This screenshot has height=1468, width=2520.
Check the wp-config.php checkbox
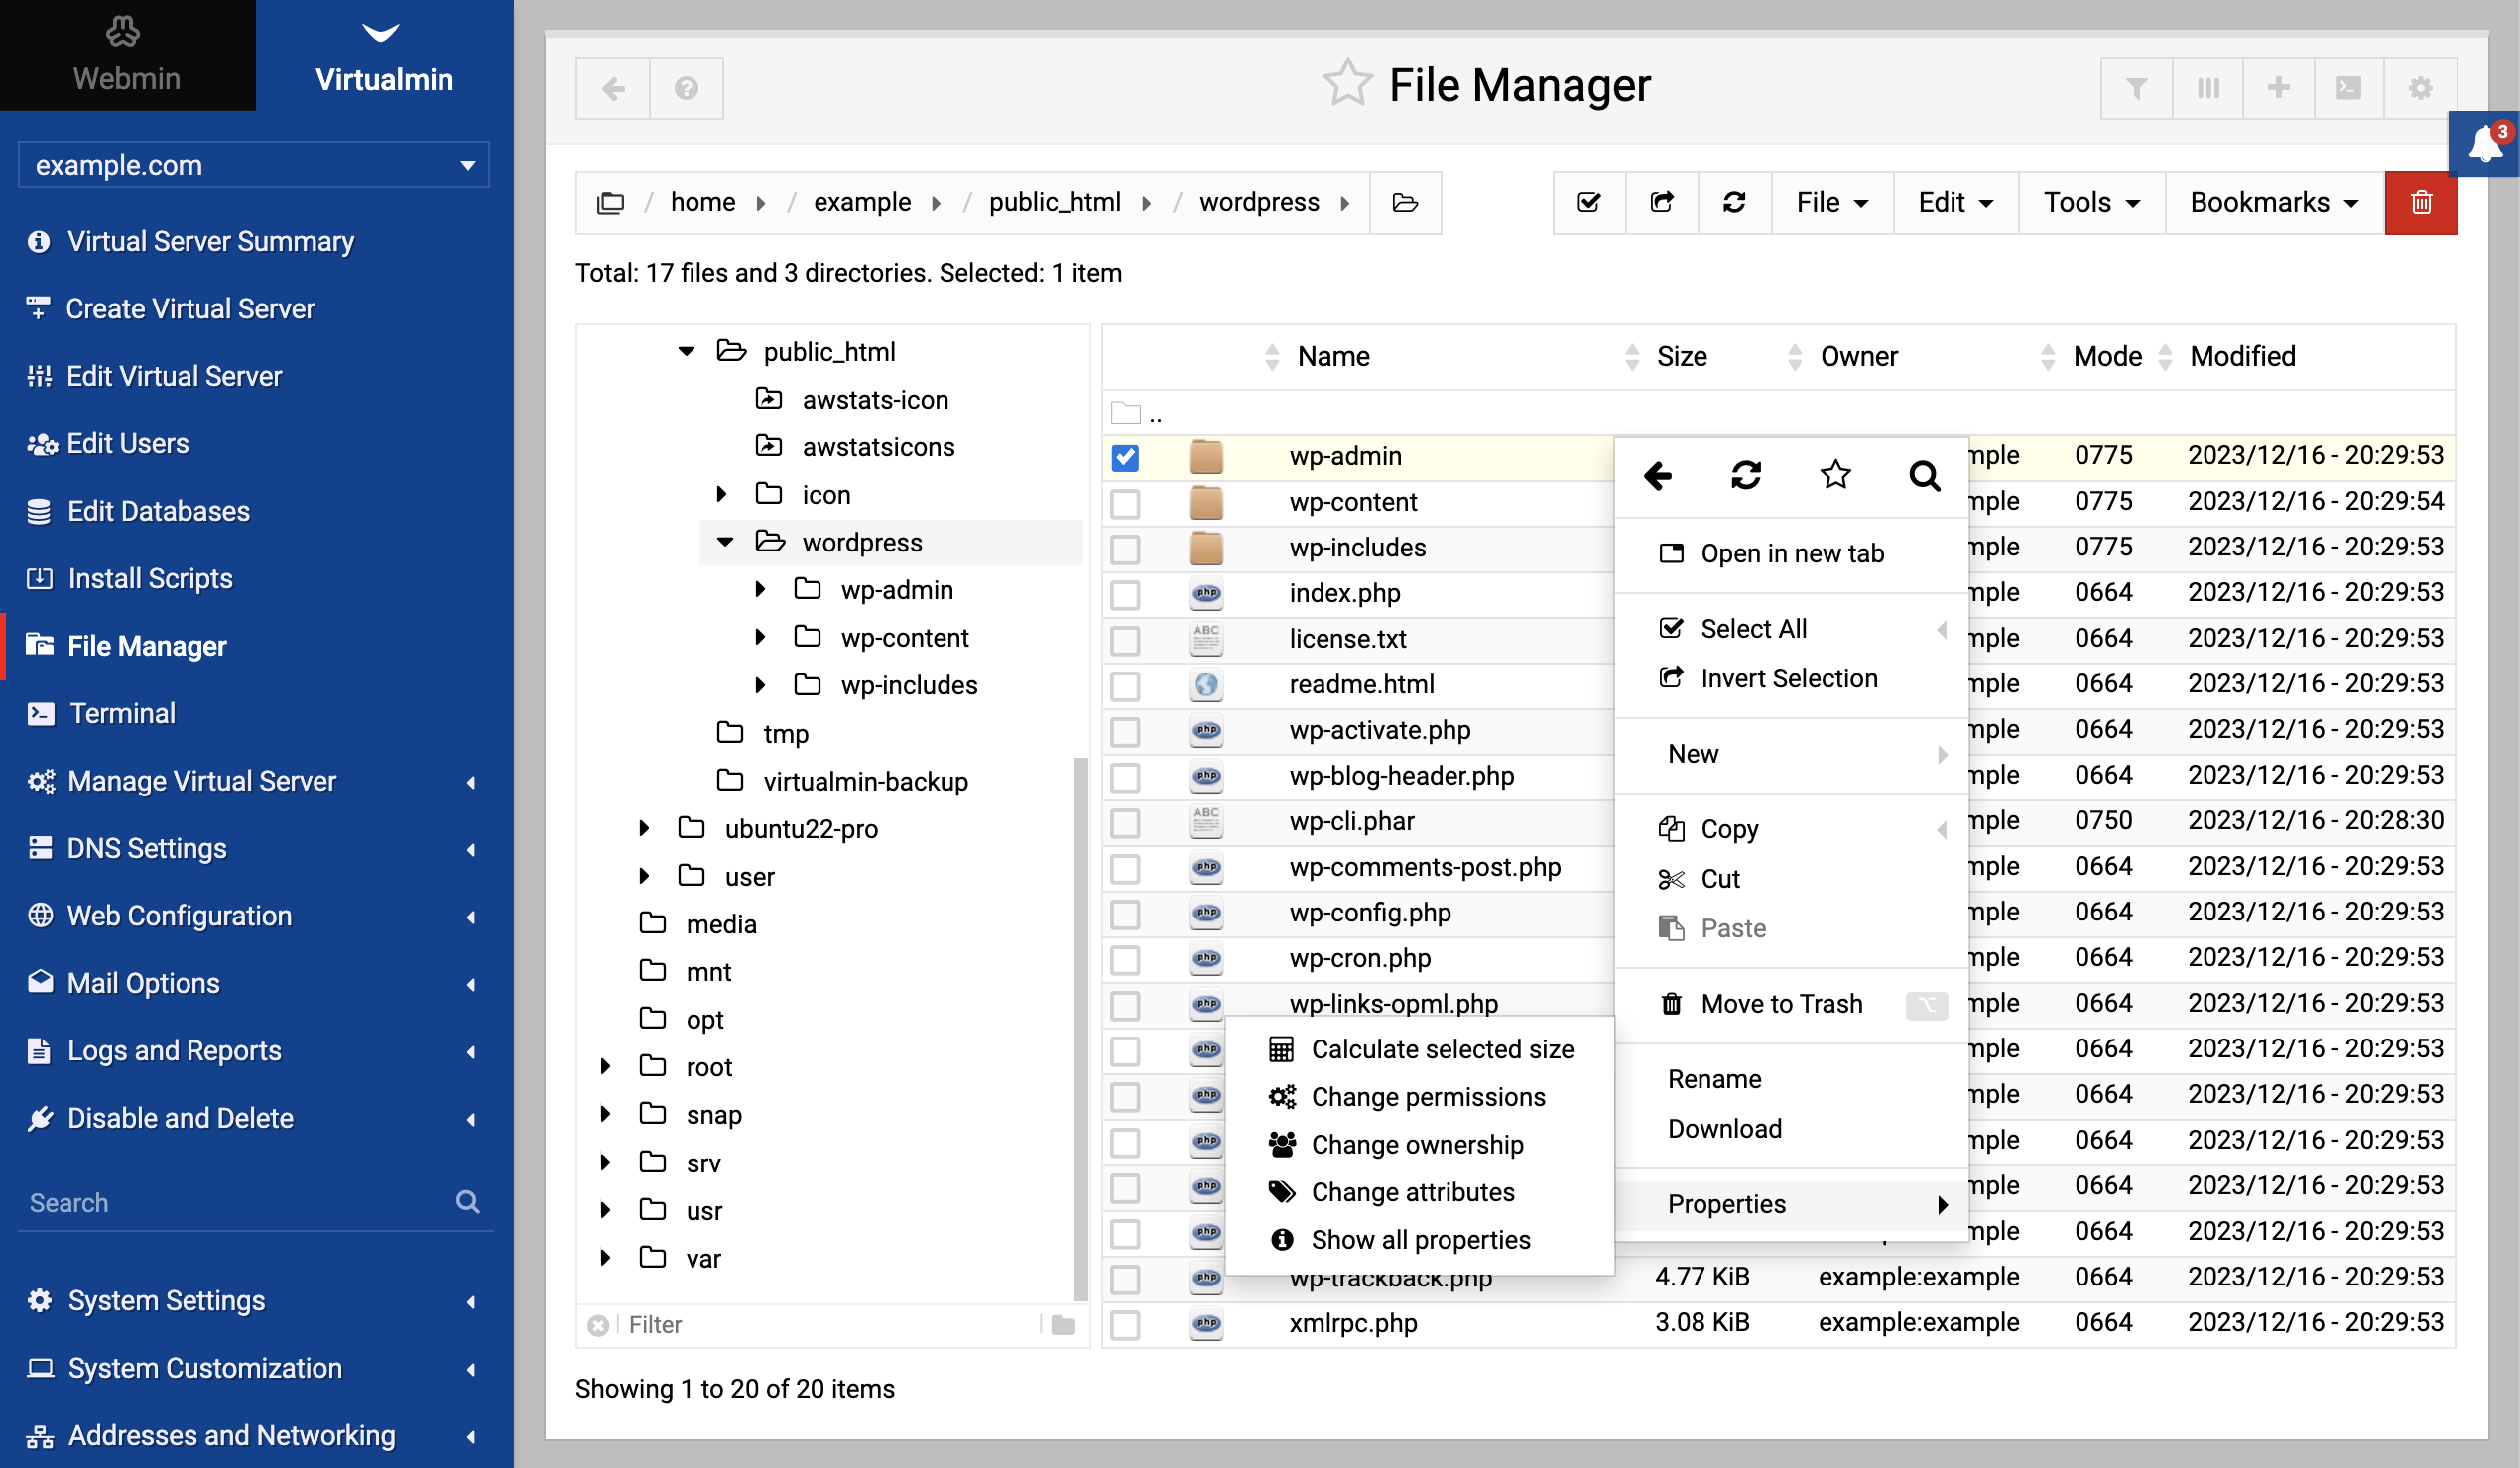tap(1125, 913)
